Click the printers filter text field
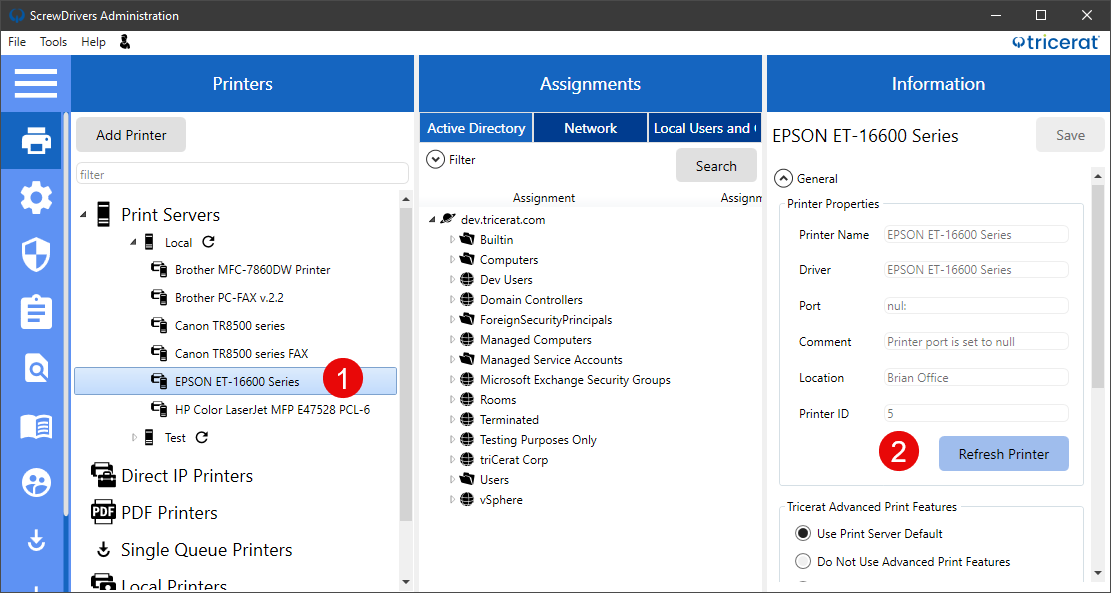 (x=242, y=174)
